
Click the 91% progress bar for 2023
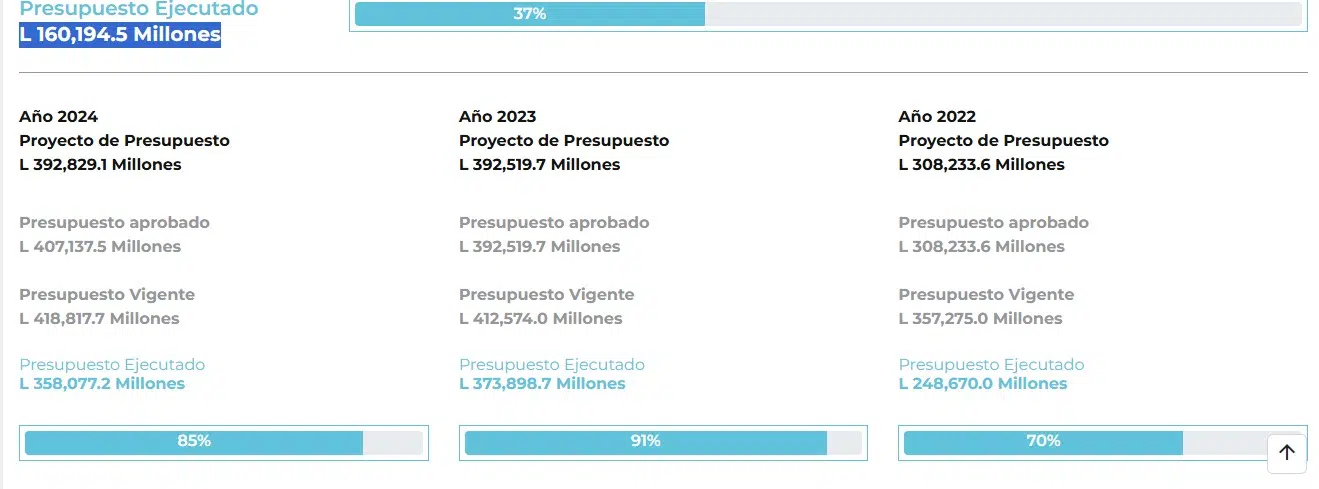(663, 442)
